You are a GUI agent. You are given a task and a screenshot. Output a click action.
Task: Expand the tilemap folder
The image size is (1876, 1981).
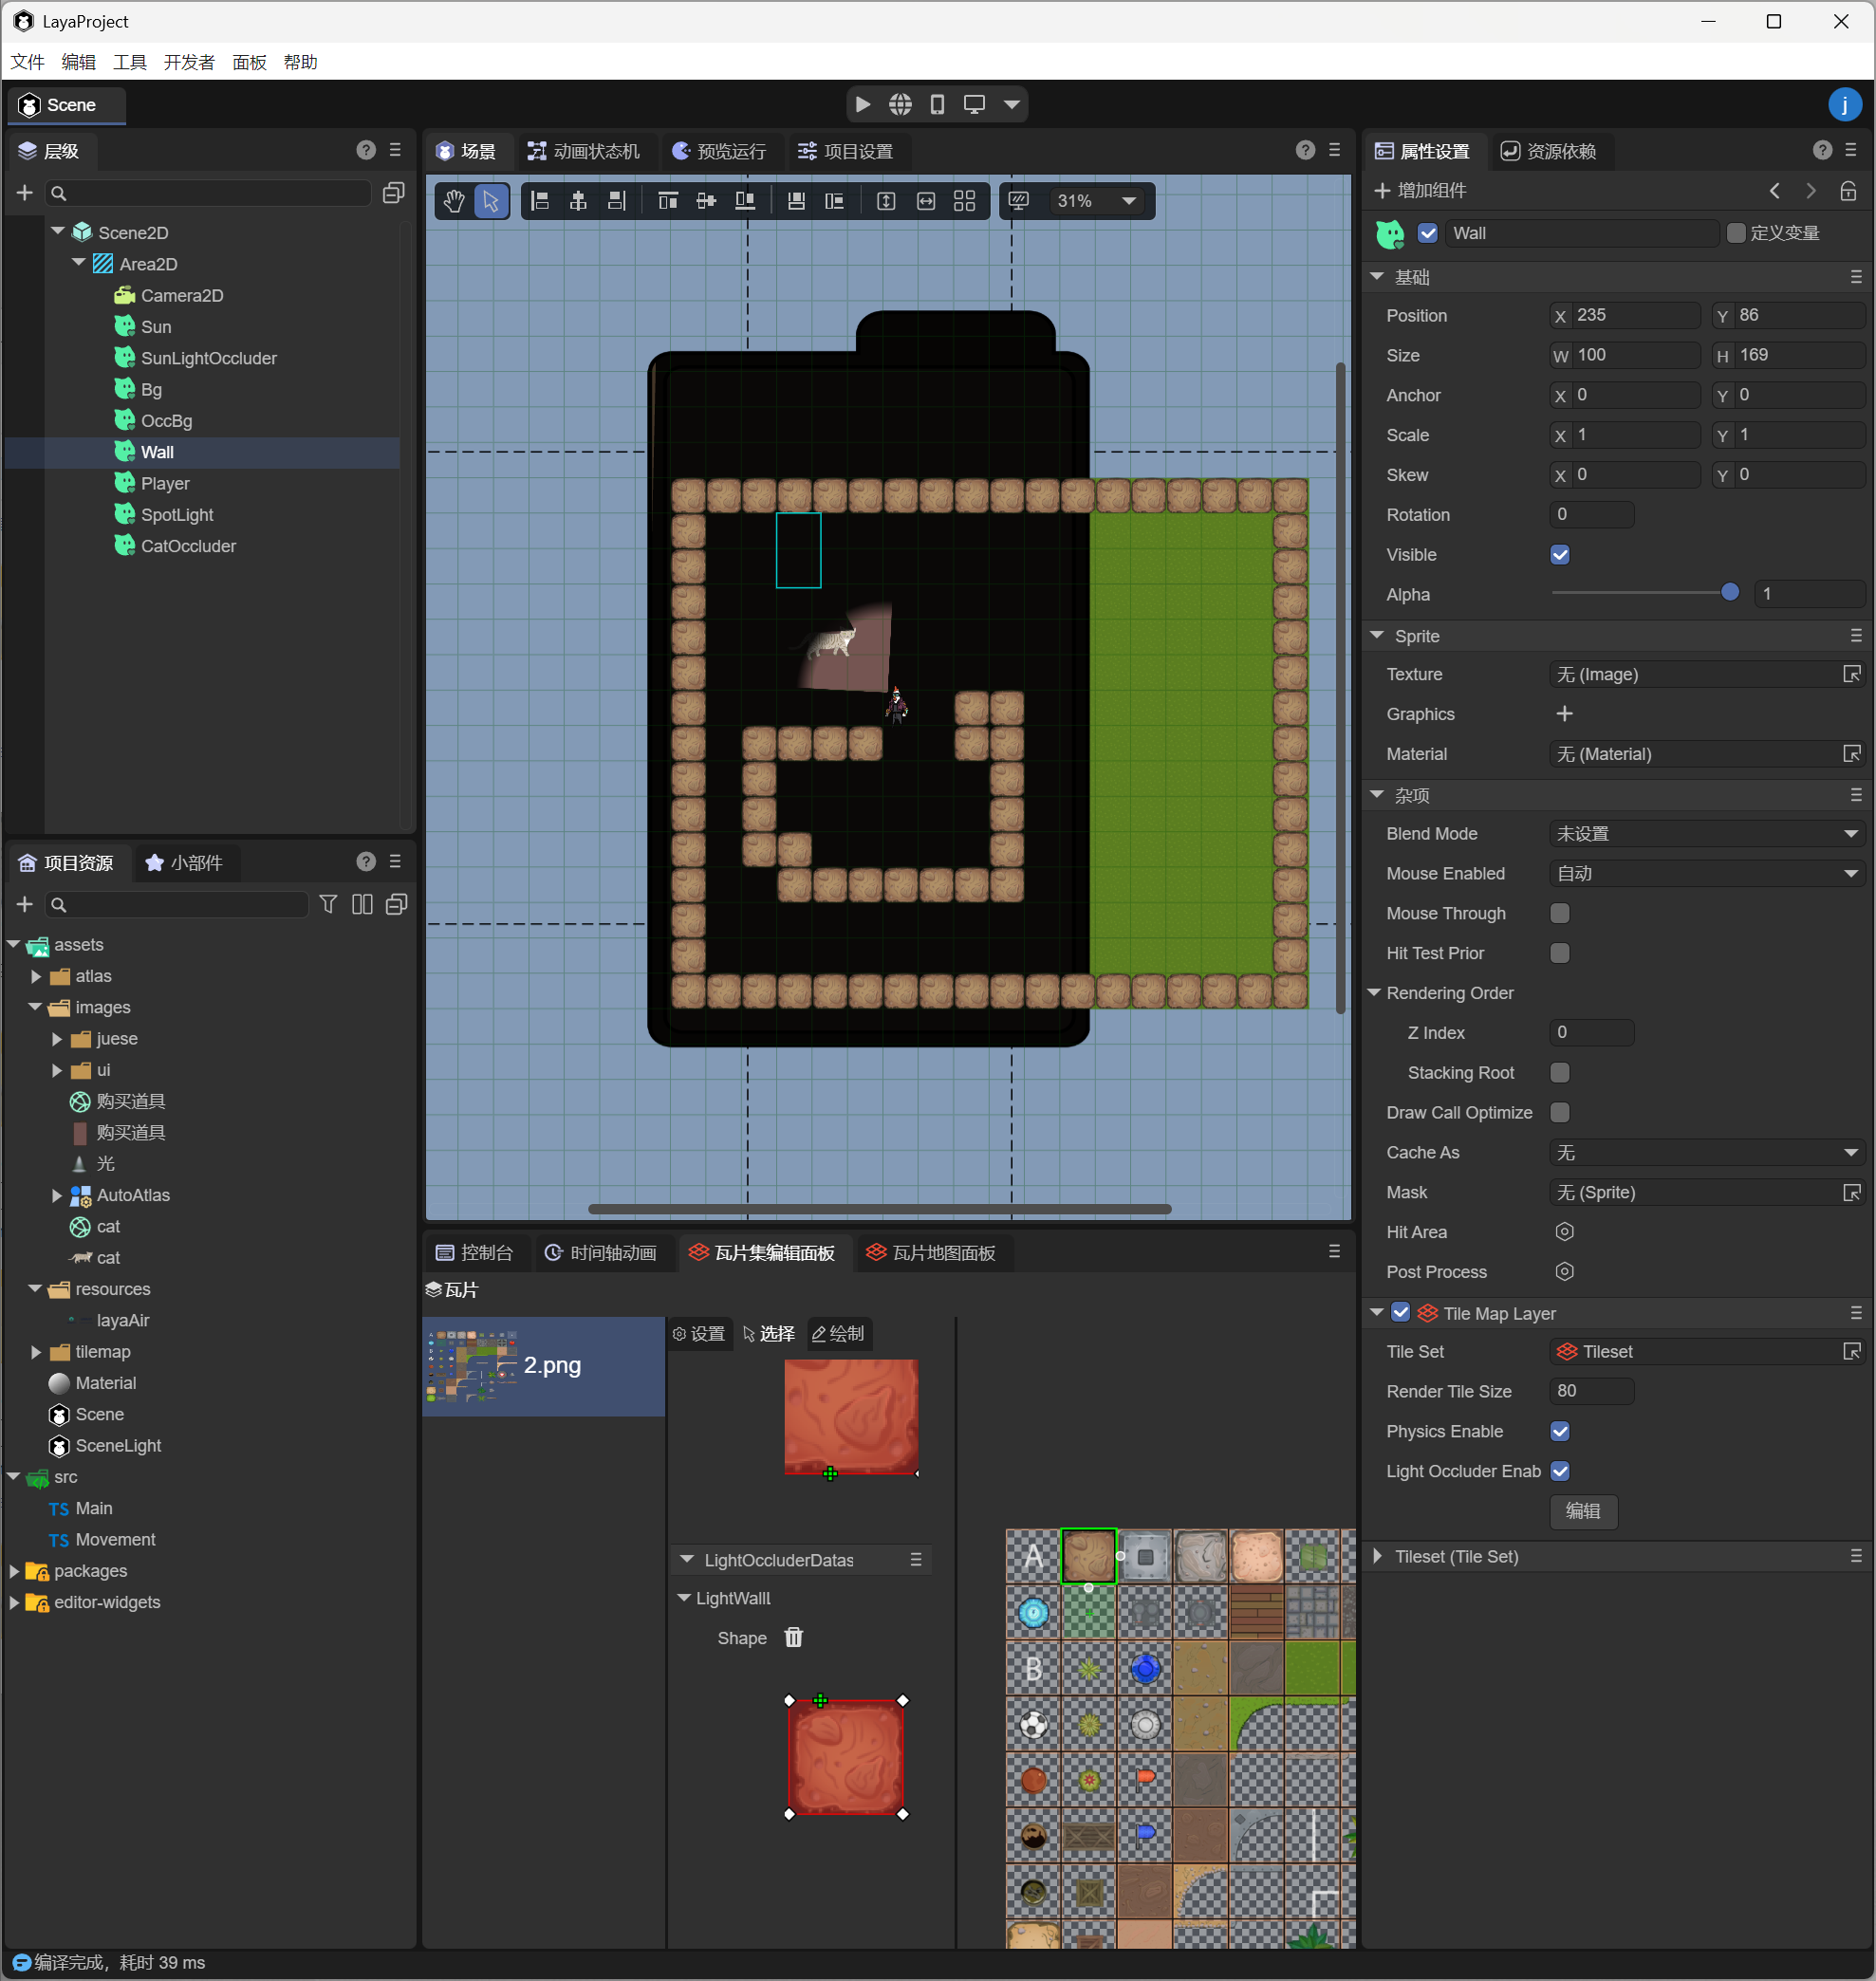pos(37,1352)
